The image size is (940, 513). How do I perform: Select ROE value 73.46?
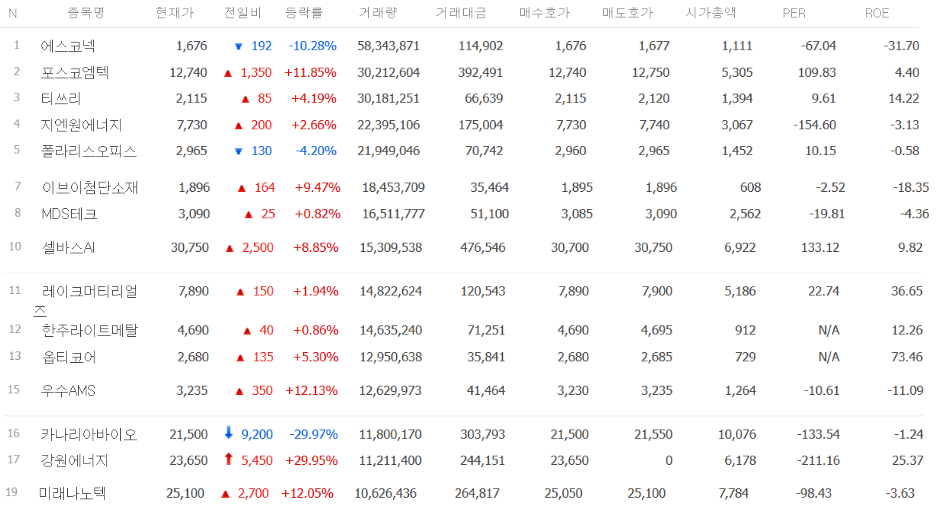tap(907, 357)
